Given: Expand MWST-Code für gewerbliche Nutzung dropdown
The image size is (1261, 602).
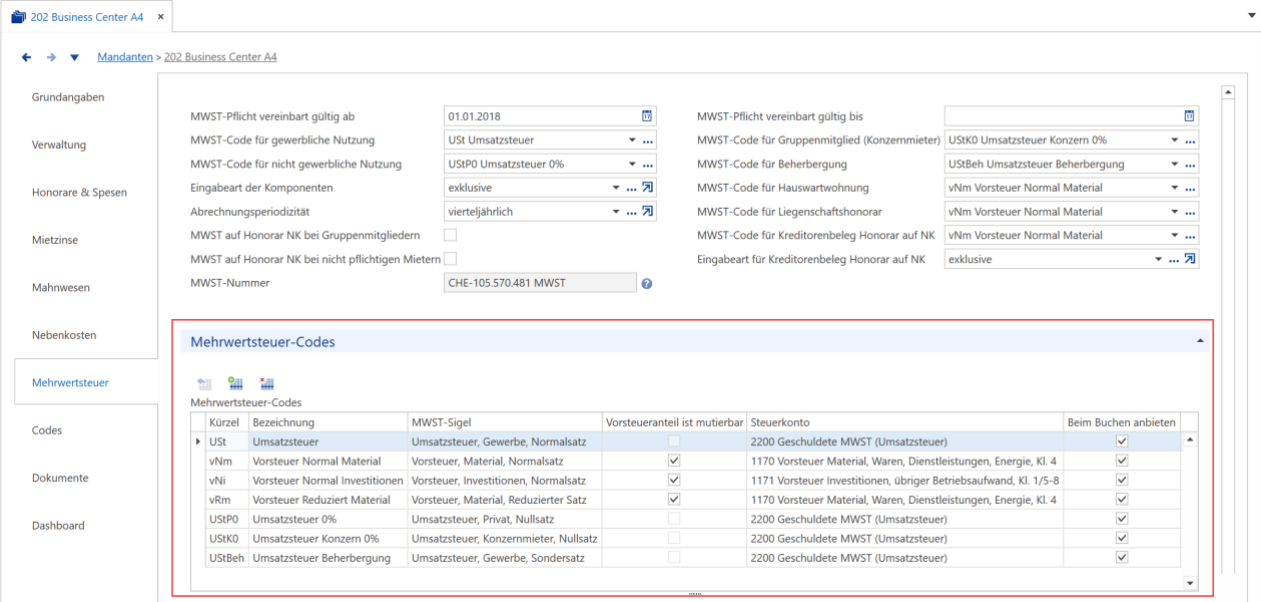Looking at the screenshot, I should tap(632, 140).
